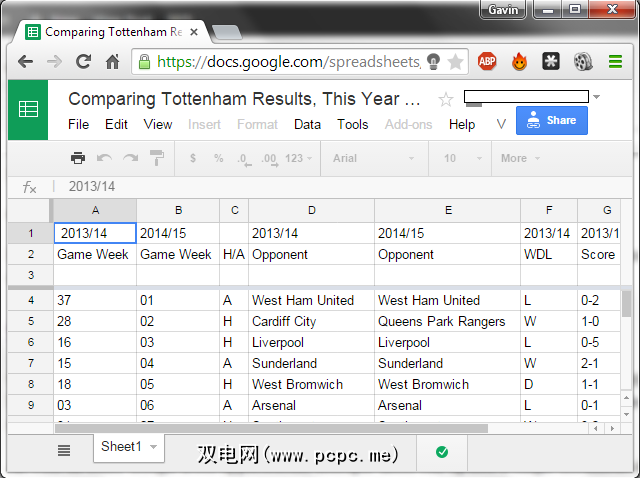The image size is (640, 478).
Task: Format as currency with dollar icon
Action: (193, 158)
